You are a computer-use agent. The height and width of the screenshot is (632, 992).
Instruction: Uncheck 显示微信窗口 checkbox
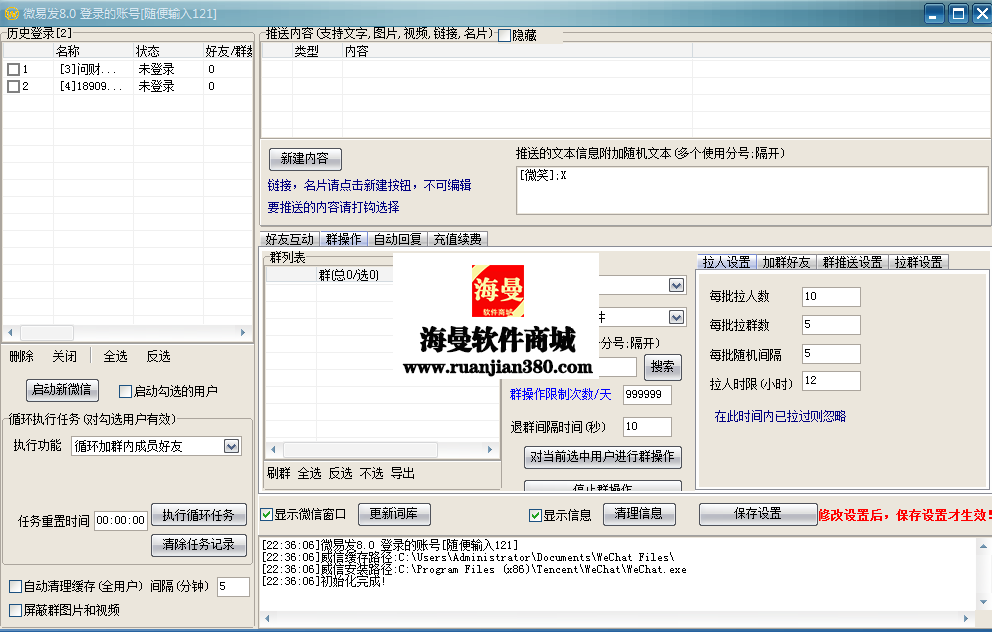267,514
